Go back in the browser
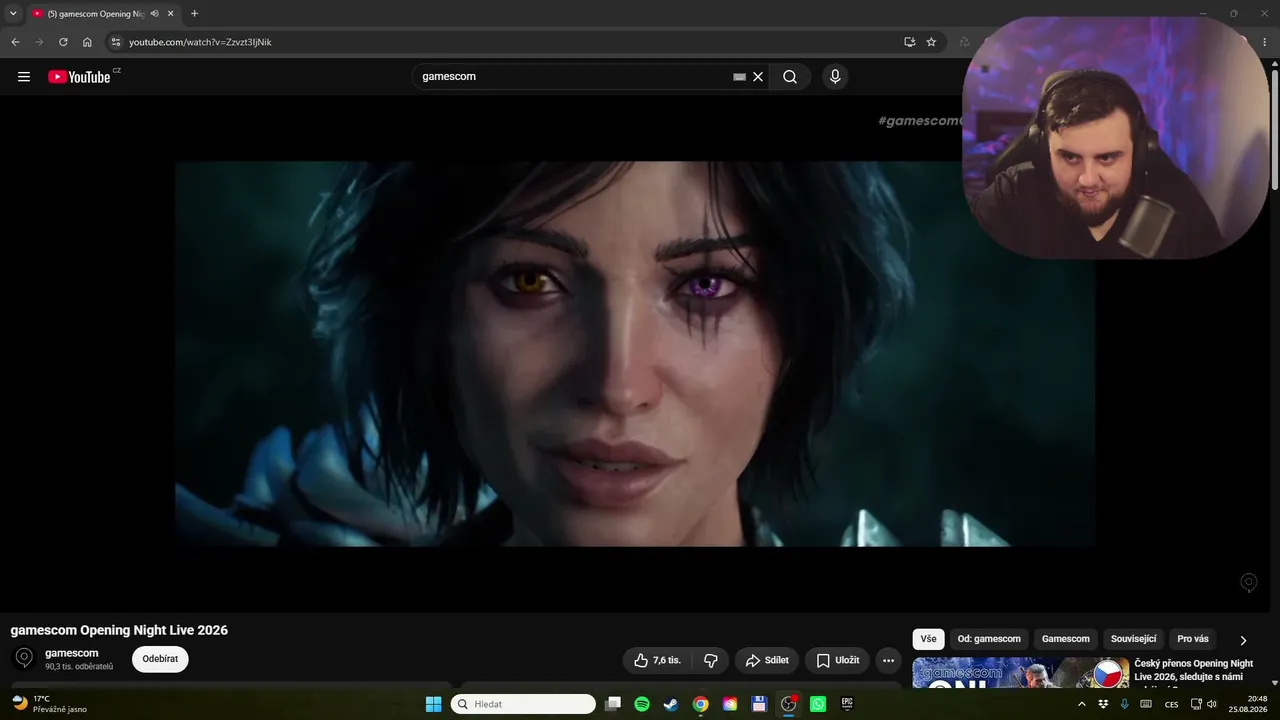 [15, 42]
